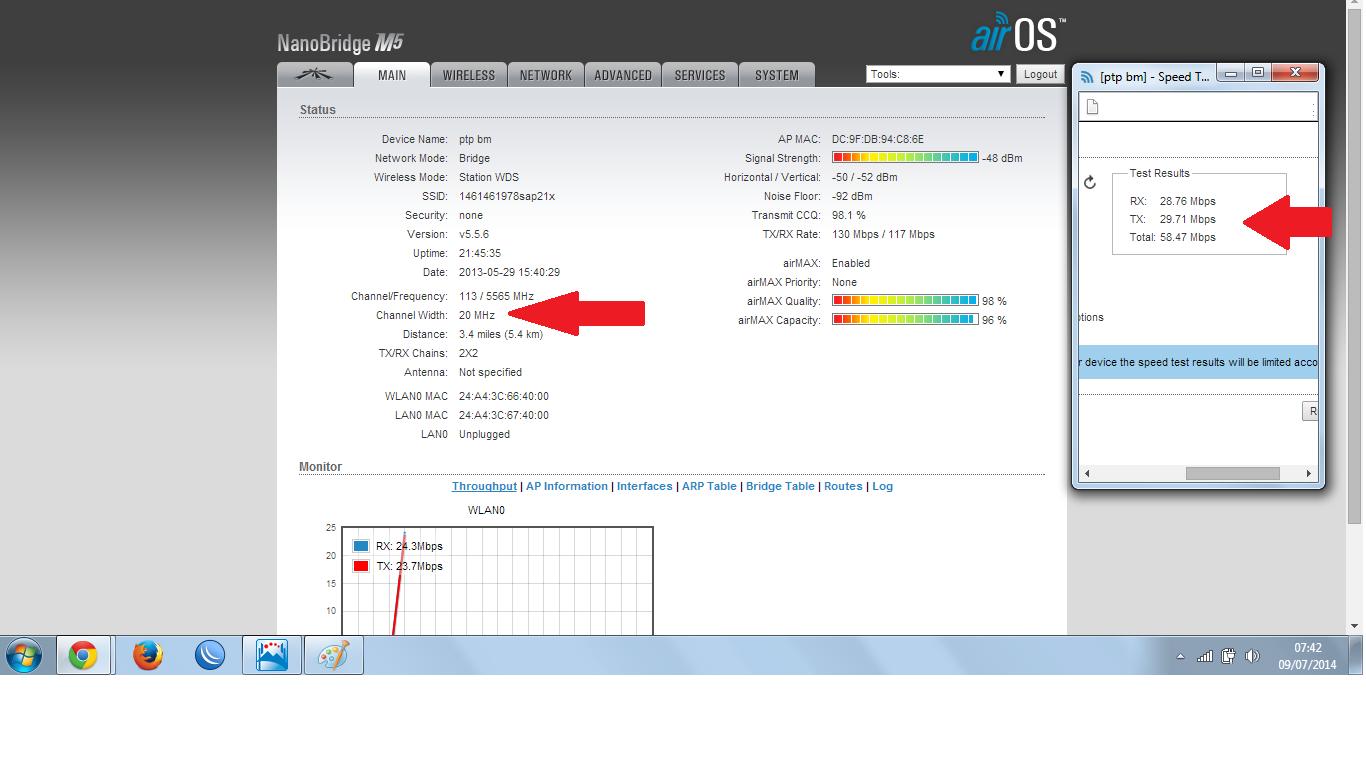Click the LAN0 MAC '24:A4:3C:67:40:00'

click(x=504, y=416)
